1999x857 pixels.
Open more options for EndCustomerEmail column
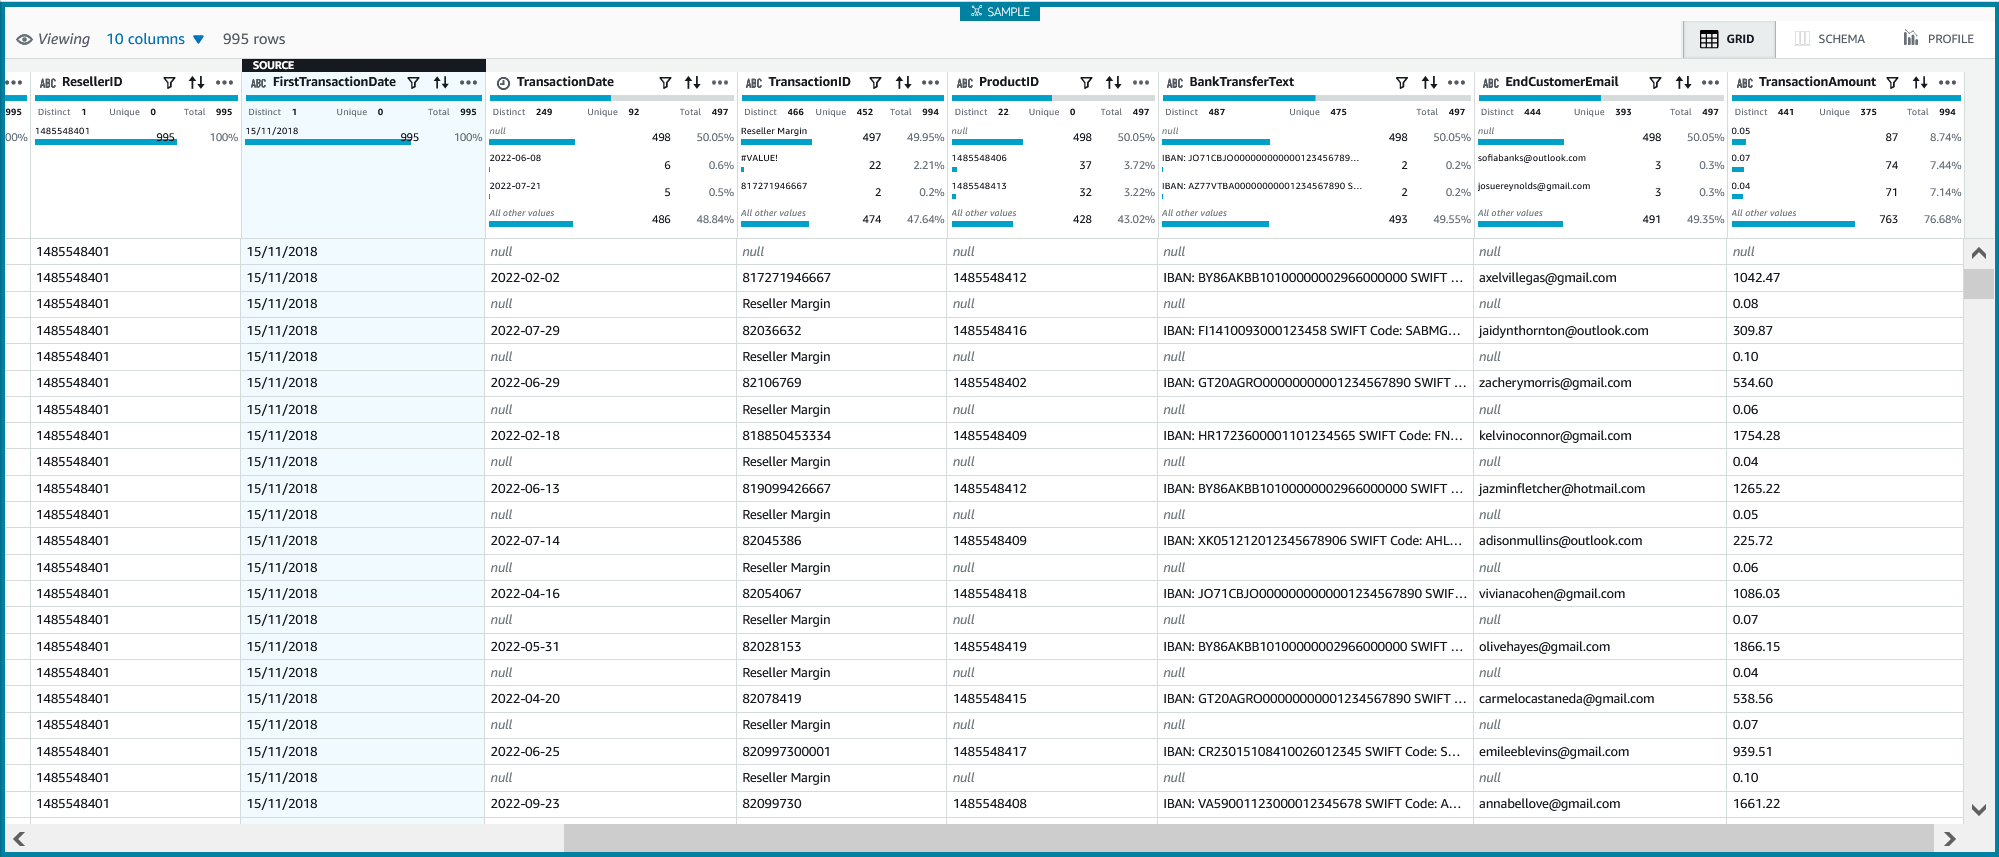tap(1711, 83)
